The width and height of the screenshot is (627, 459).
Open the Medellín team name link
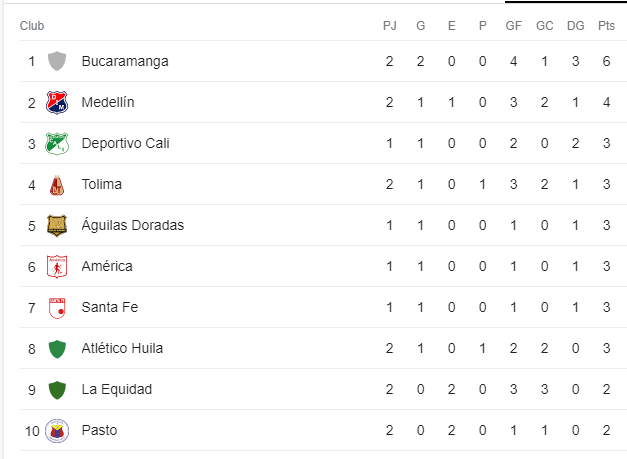108,102
